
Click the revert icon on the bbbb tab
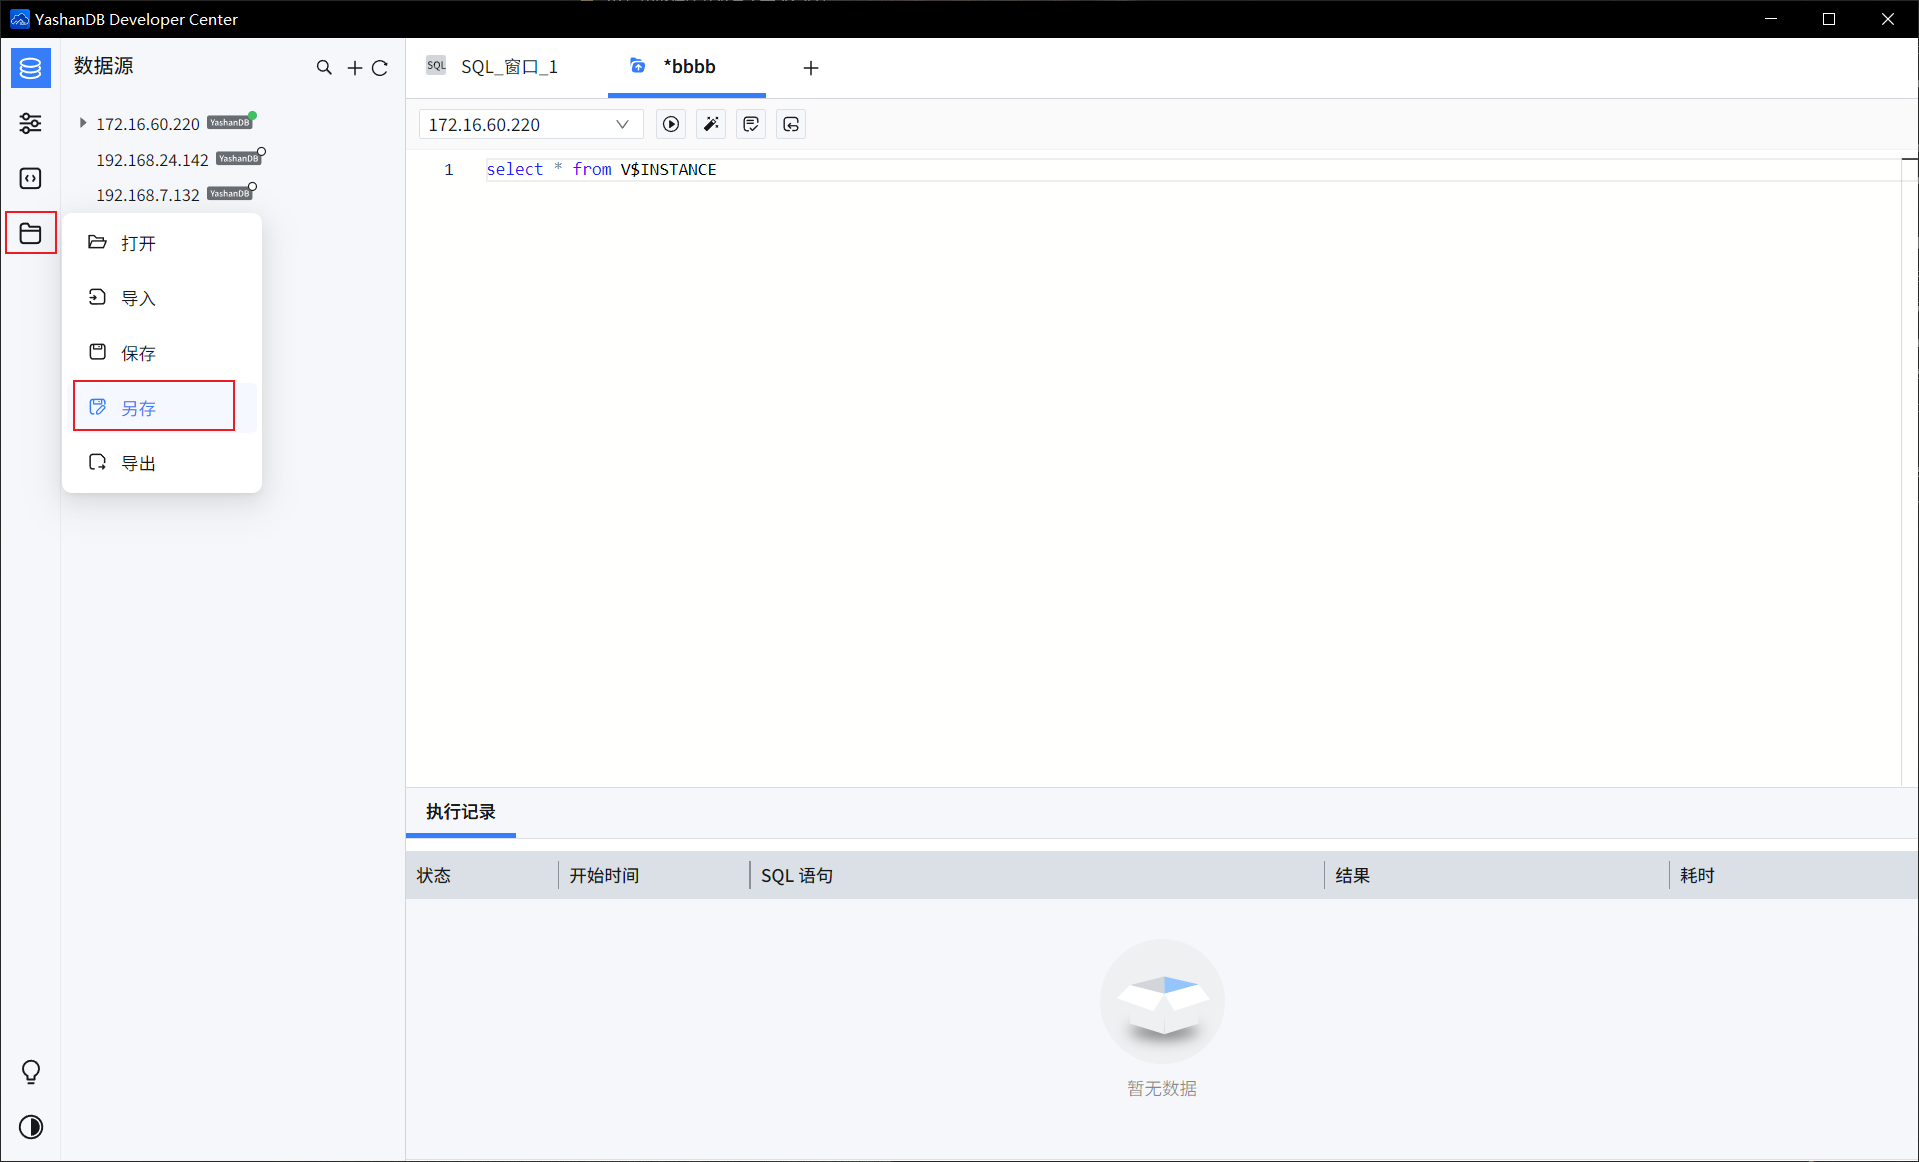coord(638,66)
